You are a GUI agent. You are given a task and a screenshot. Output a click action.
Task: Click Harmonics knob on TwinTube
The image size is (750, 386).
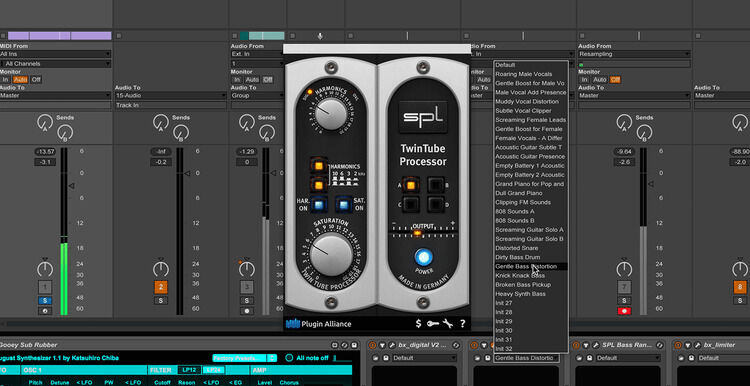tap(331, 114)
